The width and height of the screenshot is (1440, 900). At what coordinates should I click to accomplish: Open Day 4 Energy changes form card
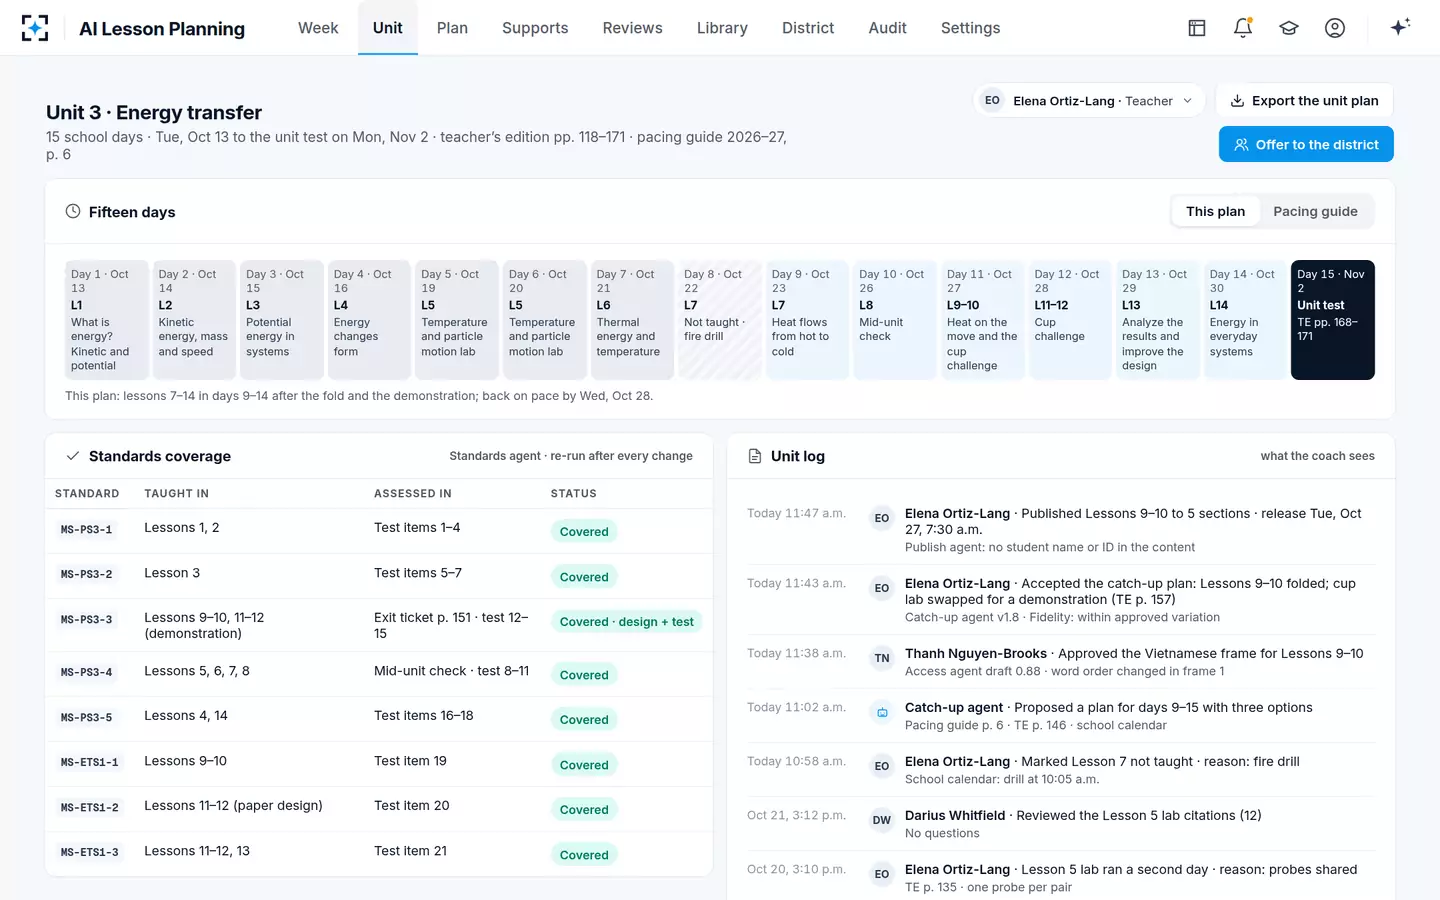[x=369, y=320]
